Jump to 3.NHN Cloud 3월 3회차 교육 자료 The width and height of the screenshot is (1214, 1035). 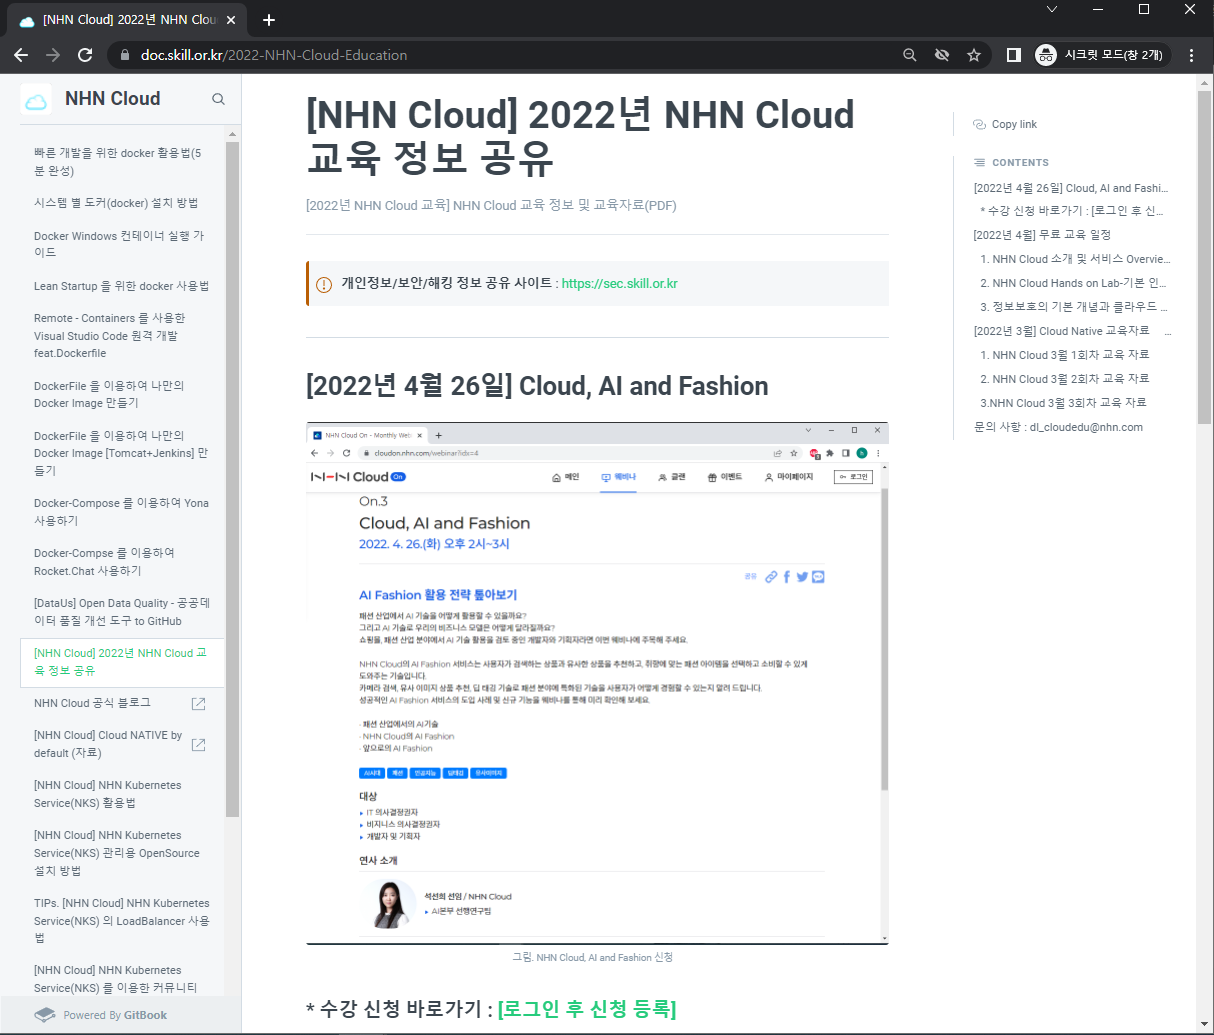click(x=1063, y=403)
